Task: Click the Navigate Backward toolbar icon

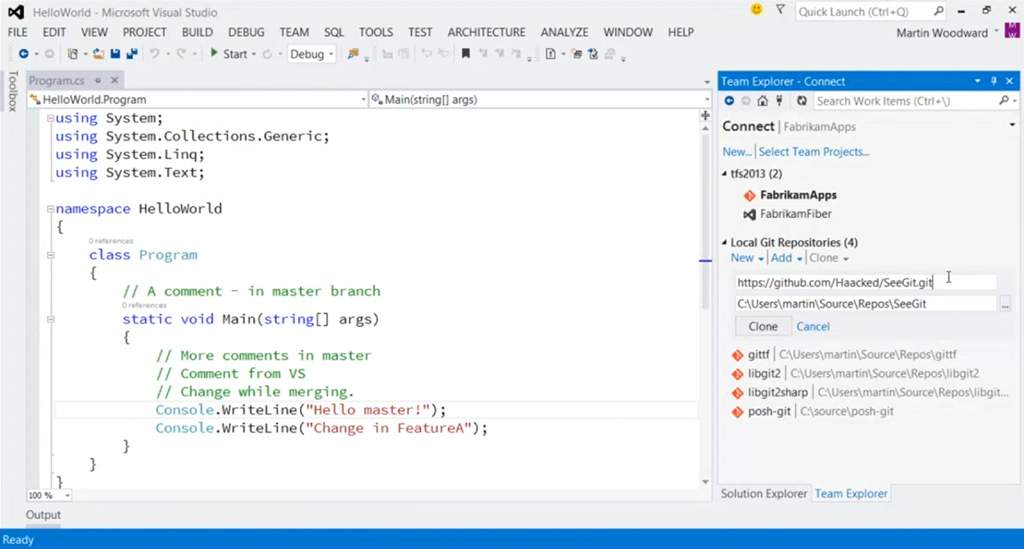Action: pos(24,54)
